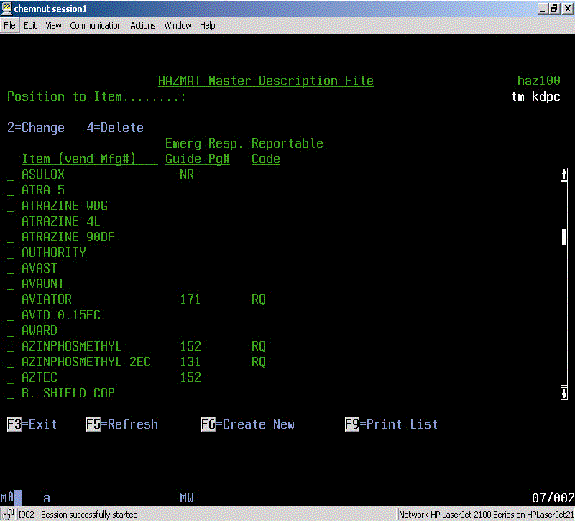Screen dimensions: 575x521
Task: Select option field beside ASULOX
Action: [x=10, y=175]
